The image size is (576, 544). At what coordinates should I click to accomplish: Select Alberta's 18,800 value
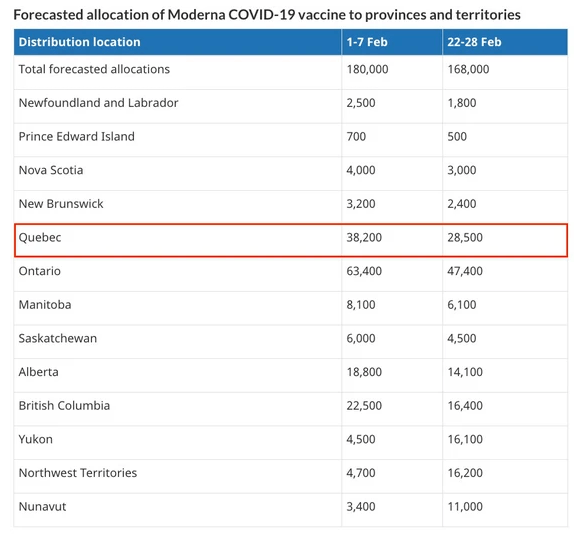364,372
